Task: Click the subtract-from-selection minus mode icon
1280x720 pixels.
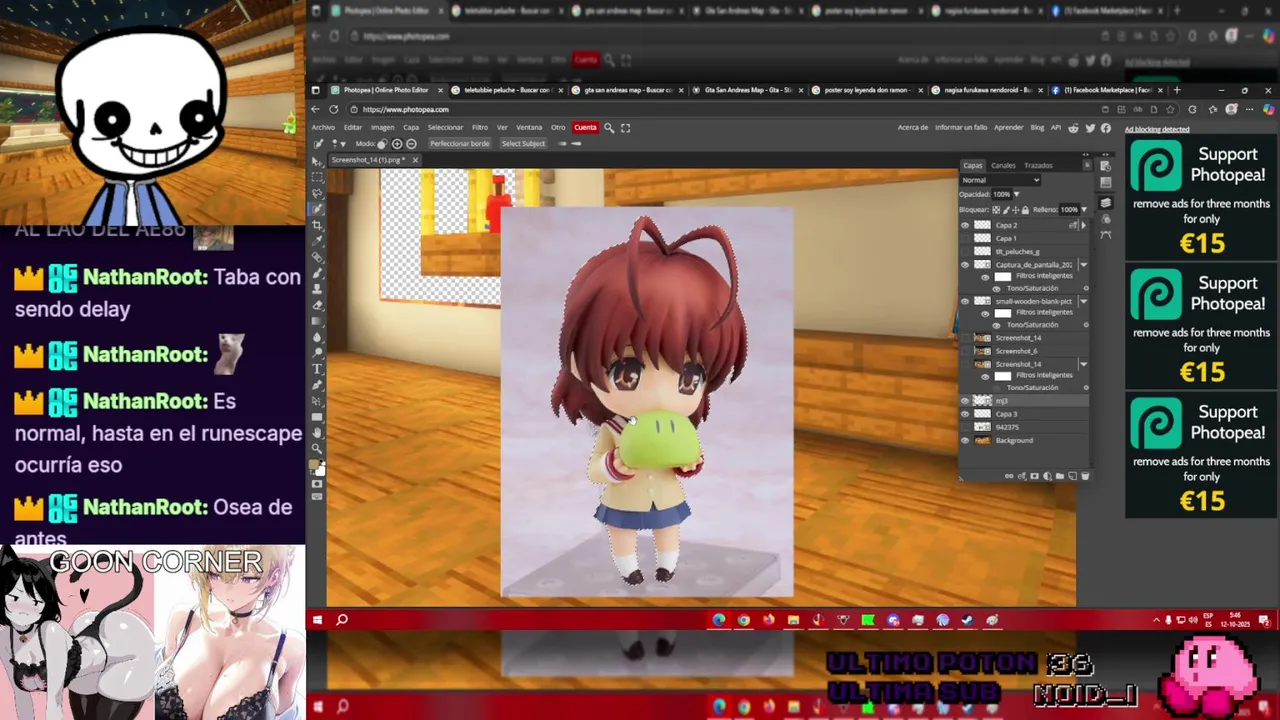Action: [x=411, y=144]
